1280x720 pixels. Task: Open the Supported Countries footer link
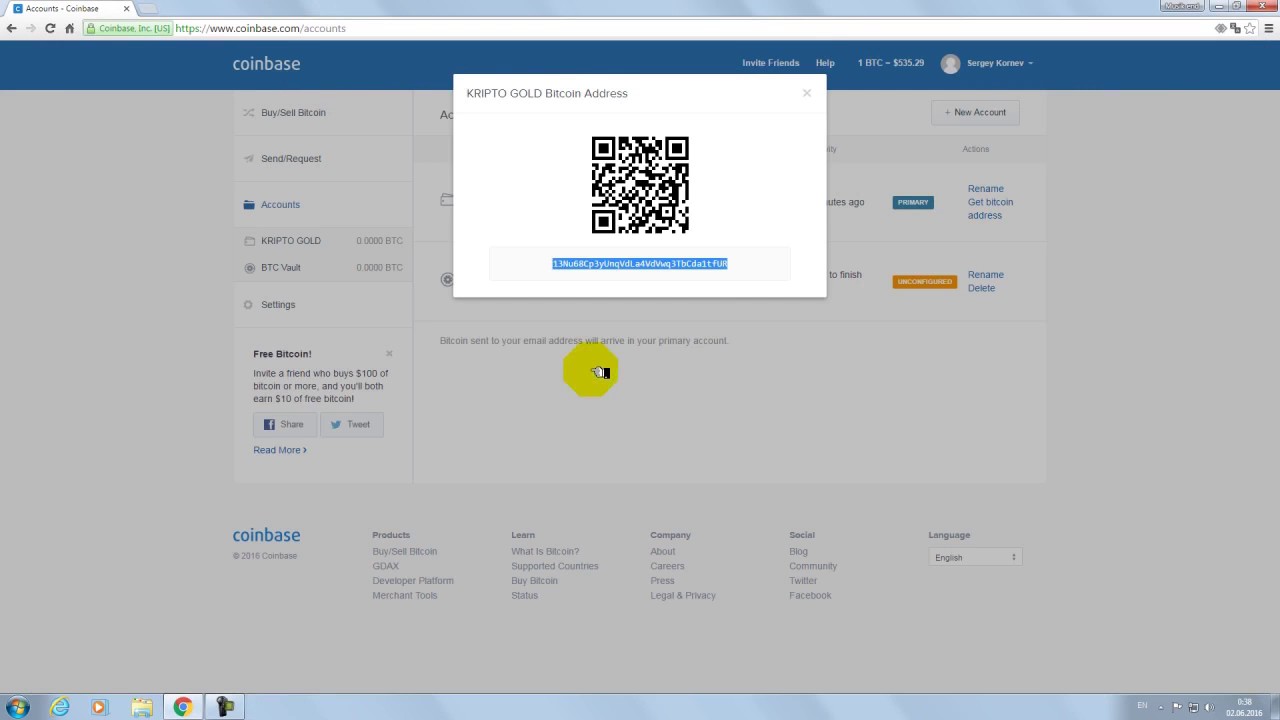point(555,566)
